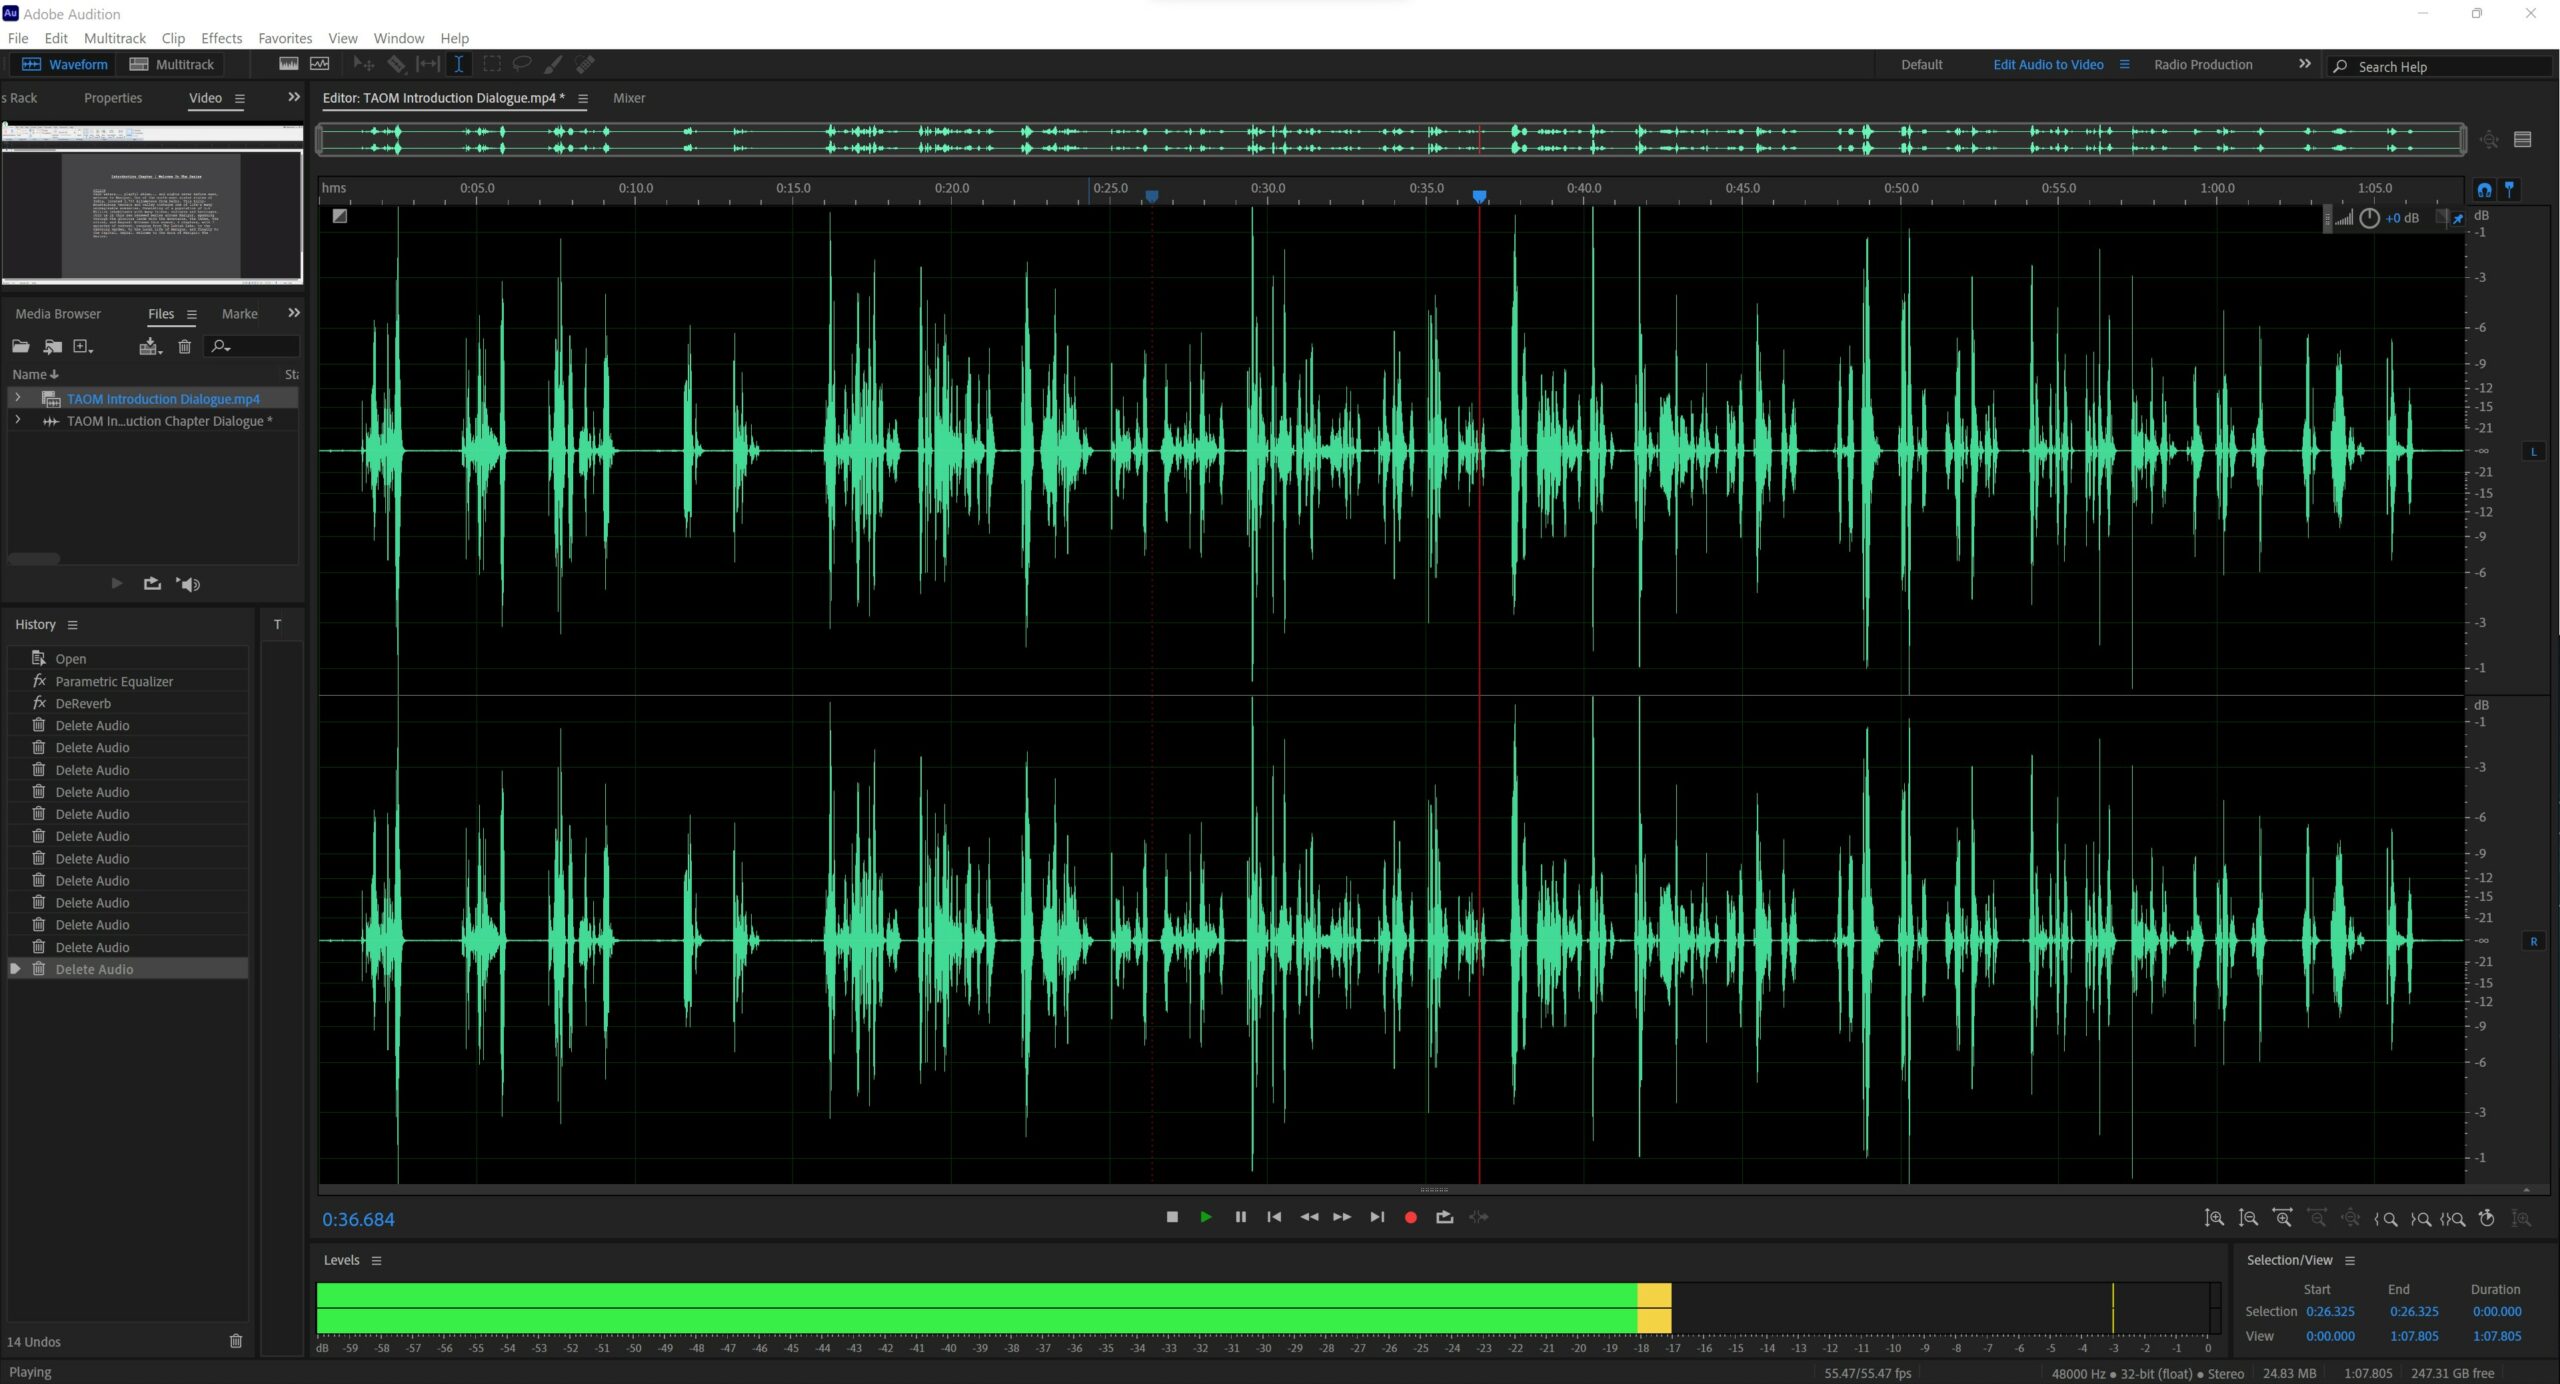Toggle Loop Playback button in transport
This screenshot has height=1384, width=2560.
pos(1444,1217)
